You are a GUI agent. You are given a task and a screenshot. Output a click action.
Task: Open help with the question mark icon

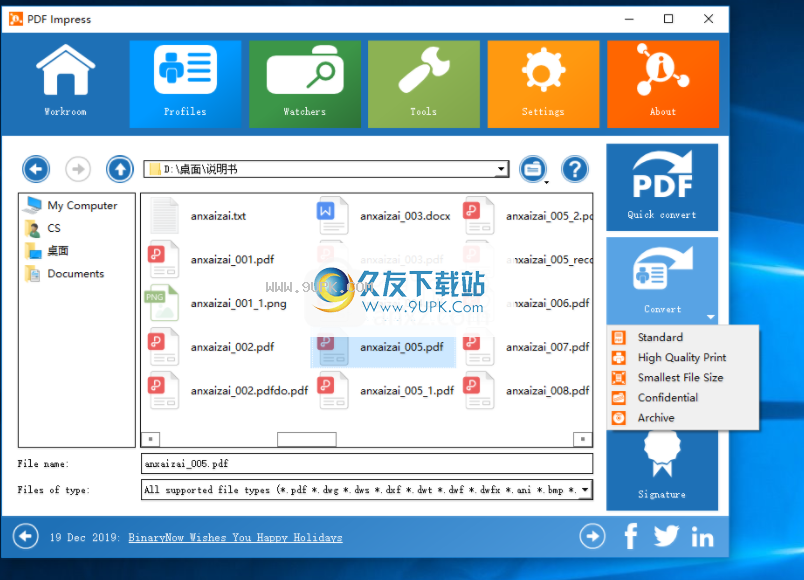[575, 169]
